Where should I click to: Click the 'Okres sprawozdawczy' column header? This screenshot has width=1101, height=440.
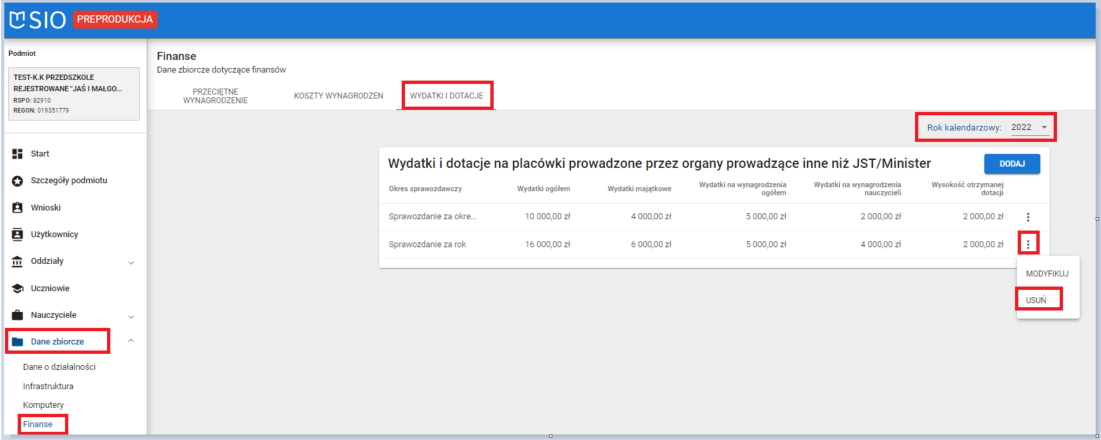[x=425, y=189]
